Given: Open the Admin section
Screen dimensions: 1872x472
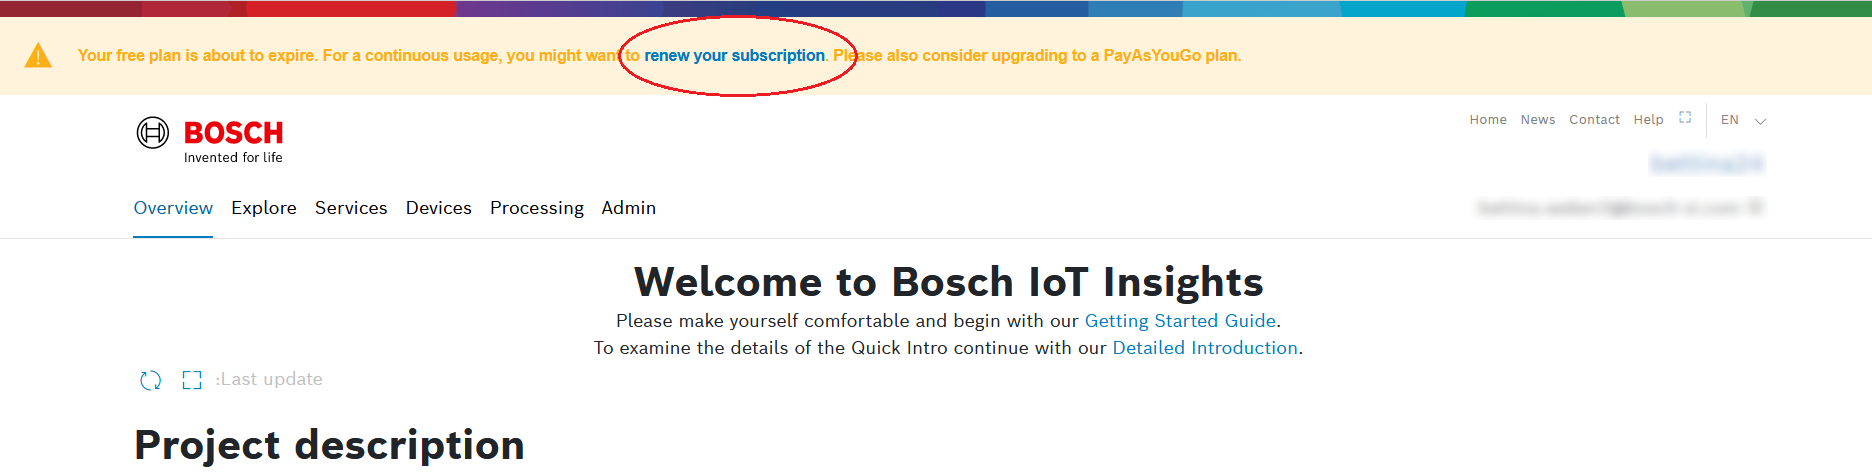Looking at the screenshot, I should [628, 208].
